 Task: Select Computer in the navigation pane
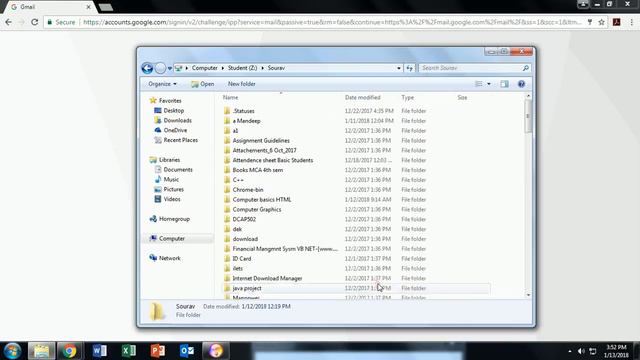click(x=167, y=238)
